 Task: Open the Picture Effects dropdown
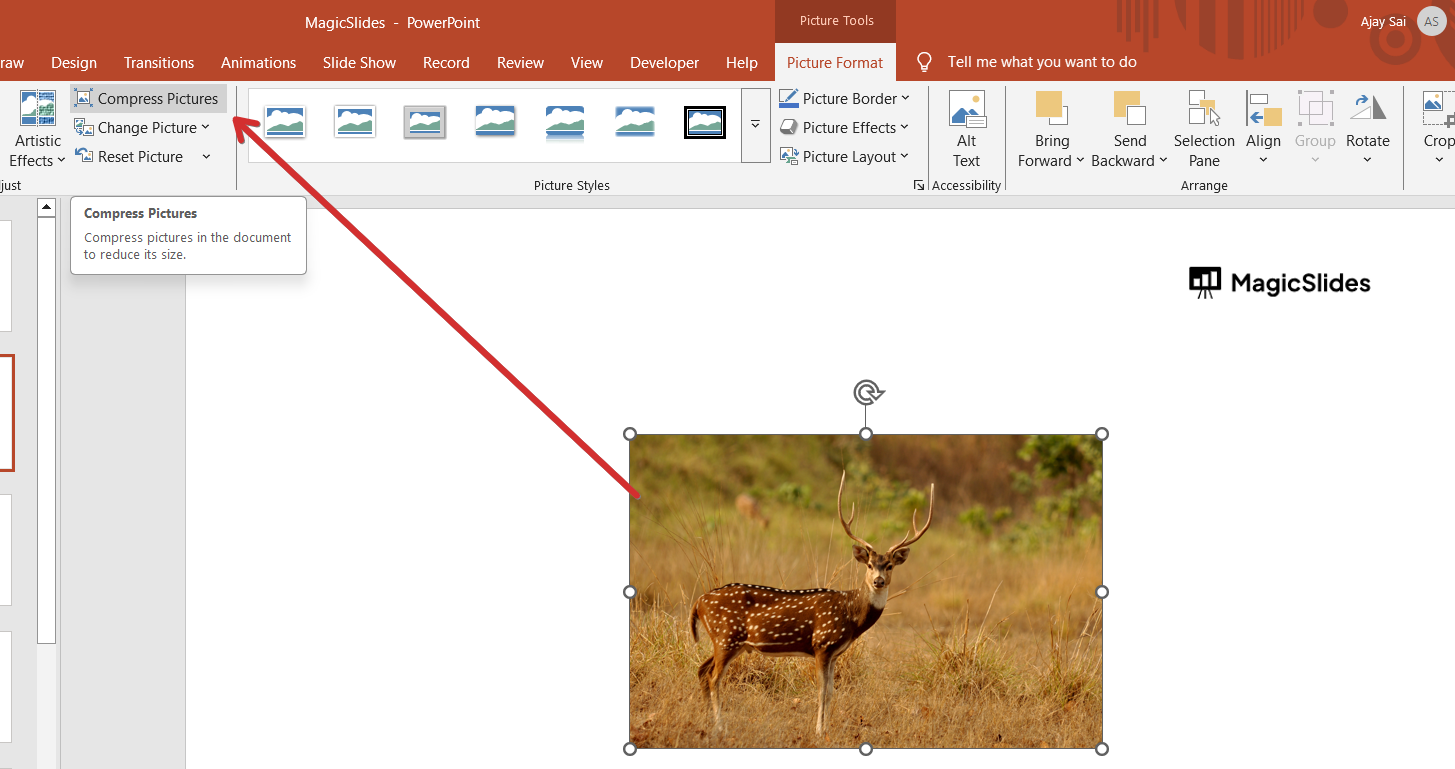[844, 127]
